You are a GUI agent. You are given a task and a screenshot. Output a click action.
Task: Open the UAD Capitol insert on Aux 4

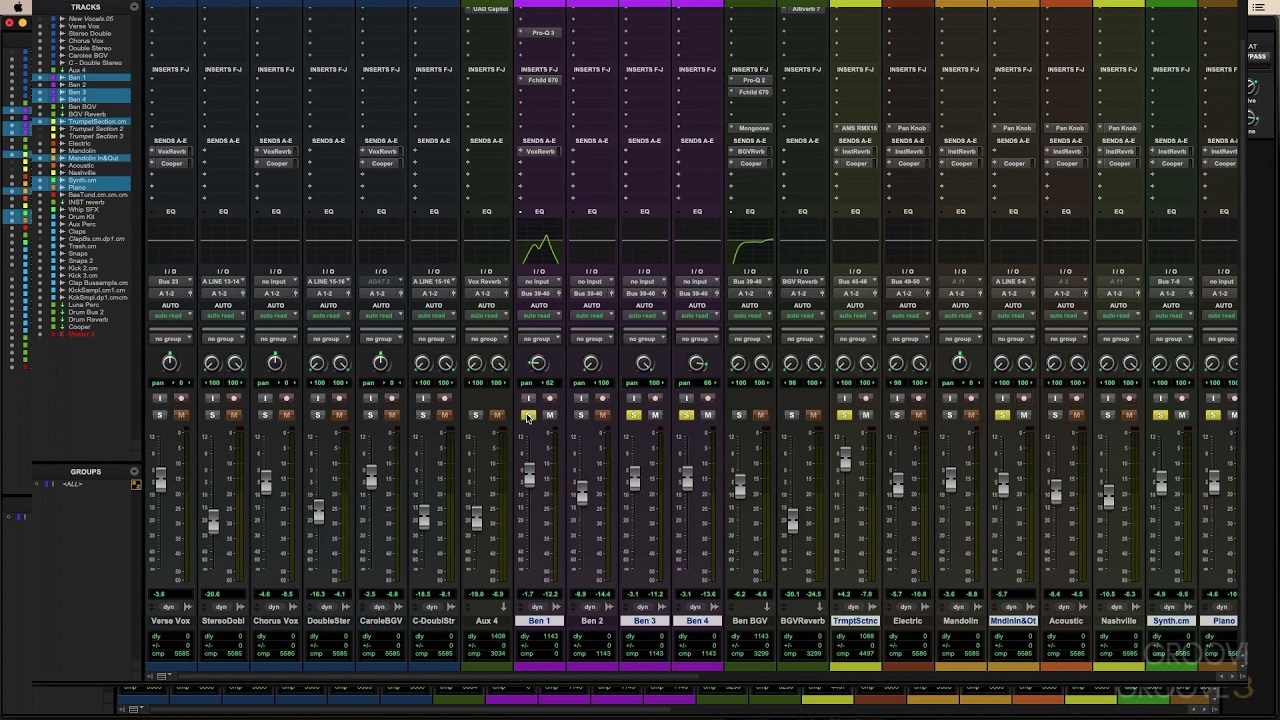(x=489, y=9)
